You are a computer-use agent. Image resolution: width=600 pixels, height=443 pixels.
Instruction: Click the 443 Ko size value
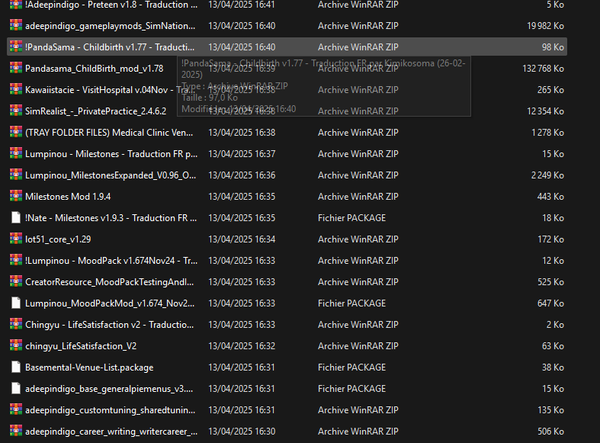[551, 197]
